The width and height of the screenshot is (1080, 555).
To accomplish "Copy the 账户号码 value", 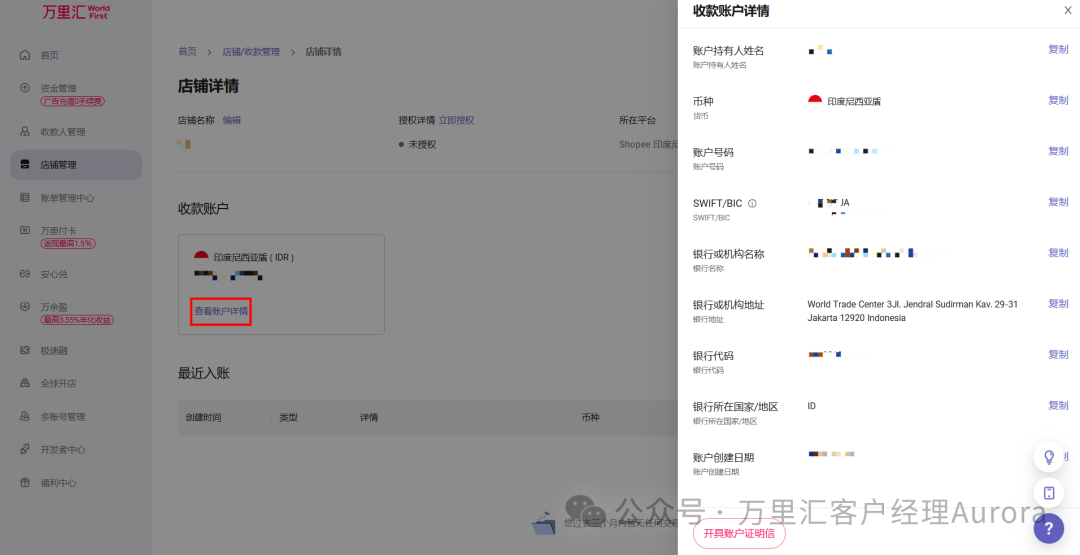I will [1058, 151].
